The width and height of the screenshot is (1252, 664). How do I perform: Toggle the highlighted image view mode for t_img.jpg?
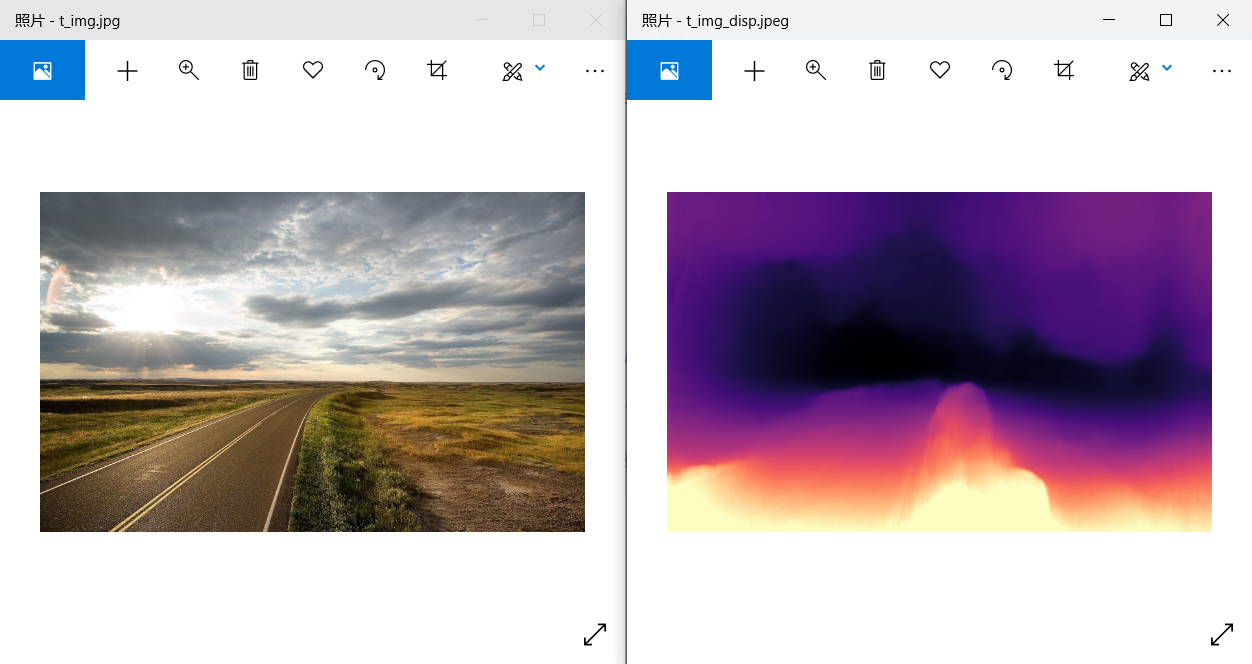[42, 70]
